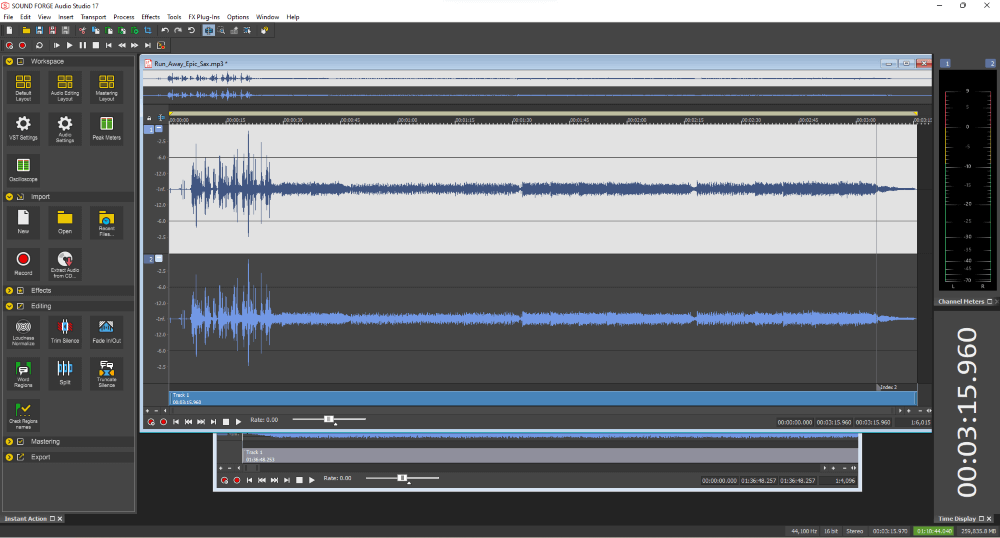The image size is (1000, 538).
Task: Expand the Export section
Action: [x=10, y=457]
